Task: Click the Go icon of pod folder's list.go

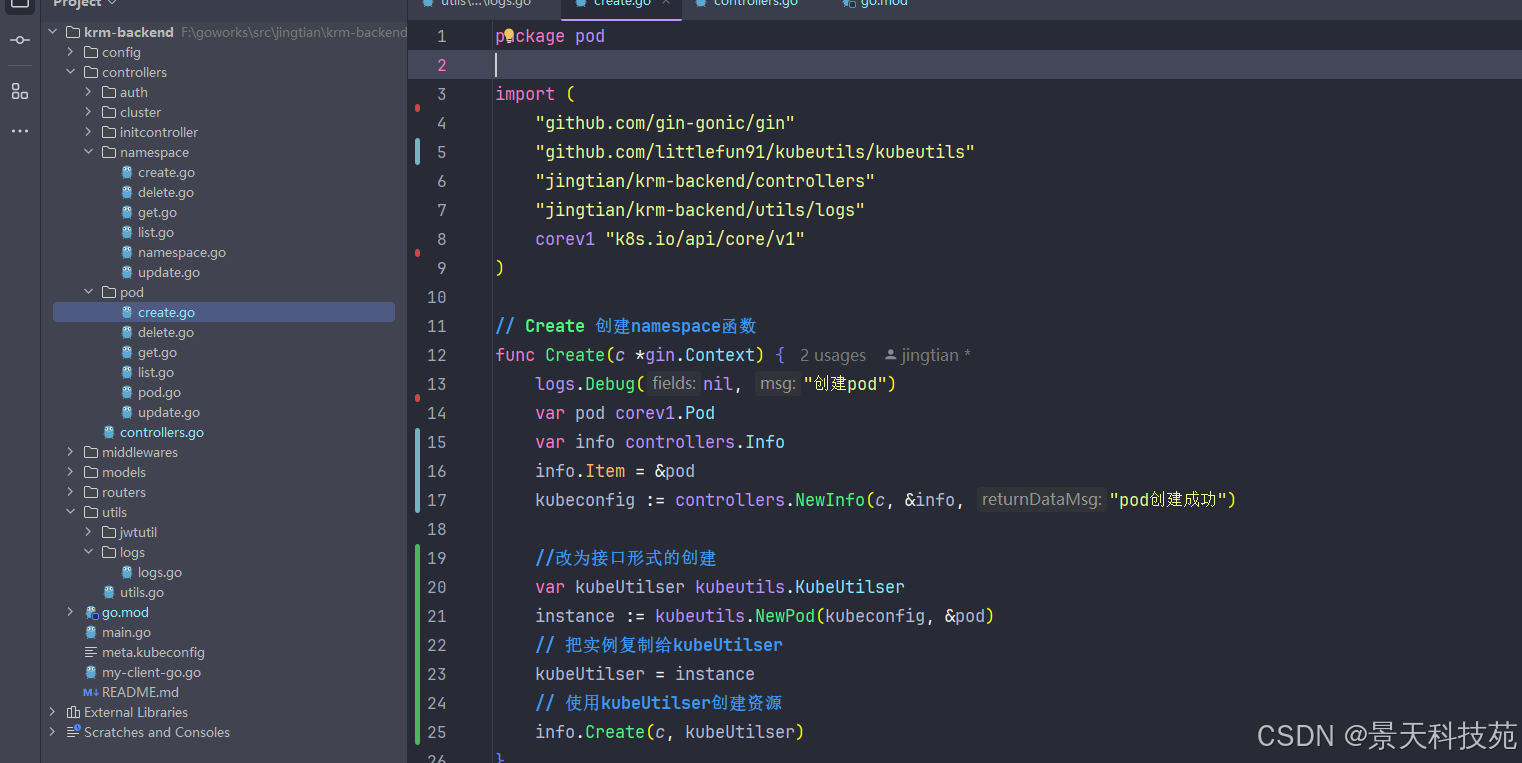Action: [127, 372]
